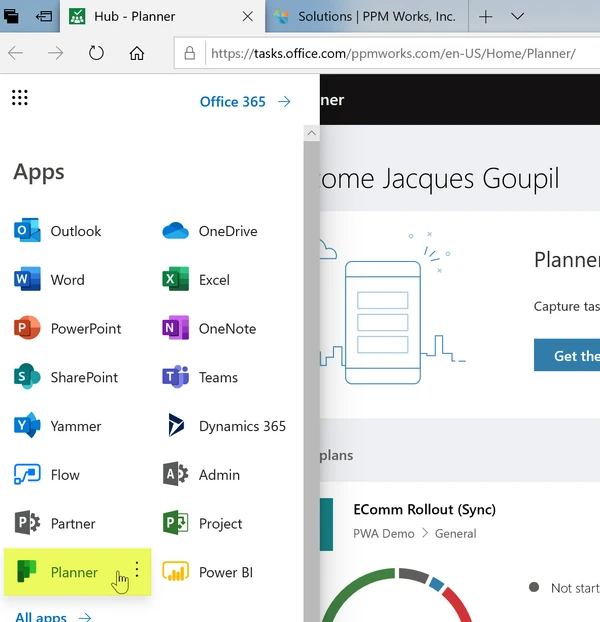Open General channel breadcrumb
The width and height of the screenshot is (600, 622).
pyautogui.click(x=455, y=534)
